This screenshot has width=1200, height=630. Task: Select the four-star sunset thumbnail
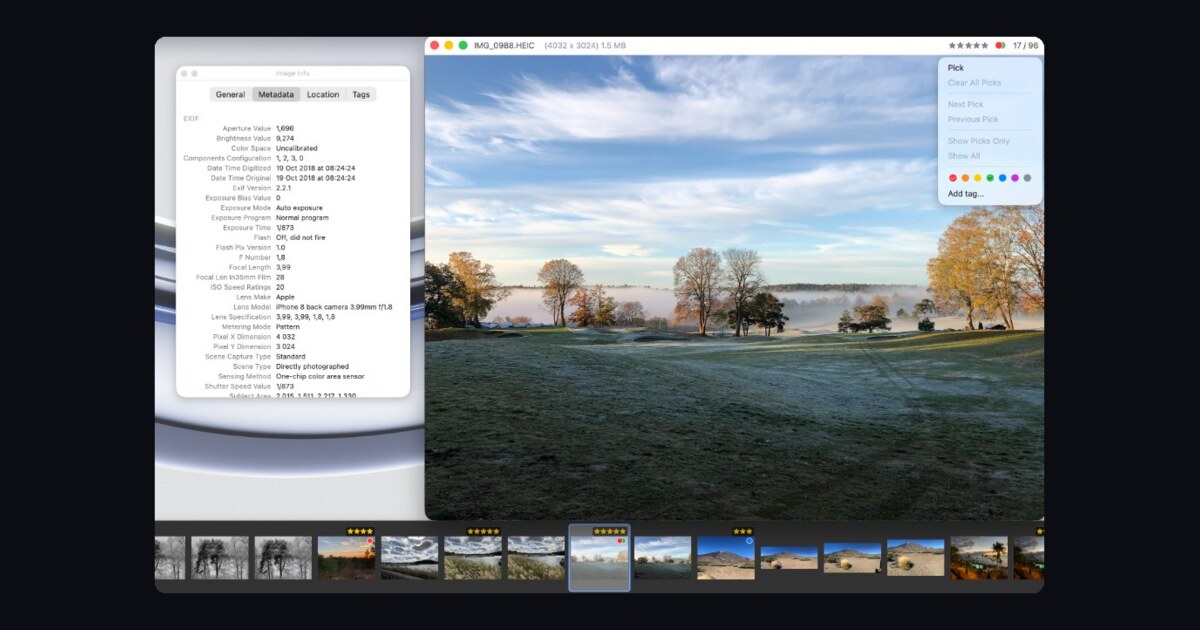346,557
